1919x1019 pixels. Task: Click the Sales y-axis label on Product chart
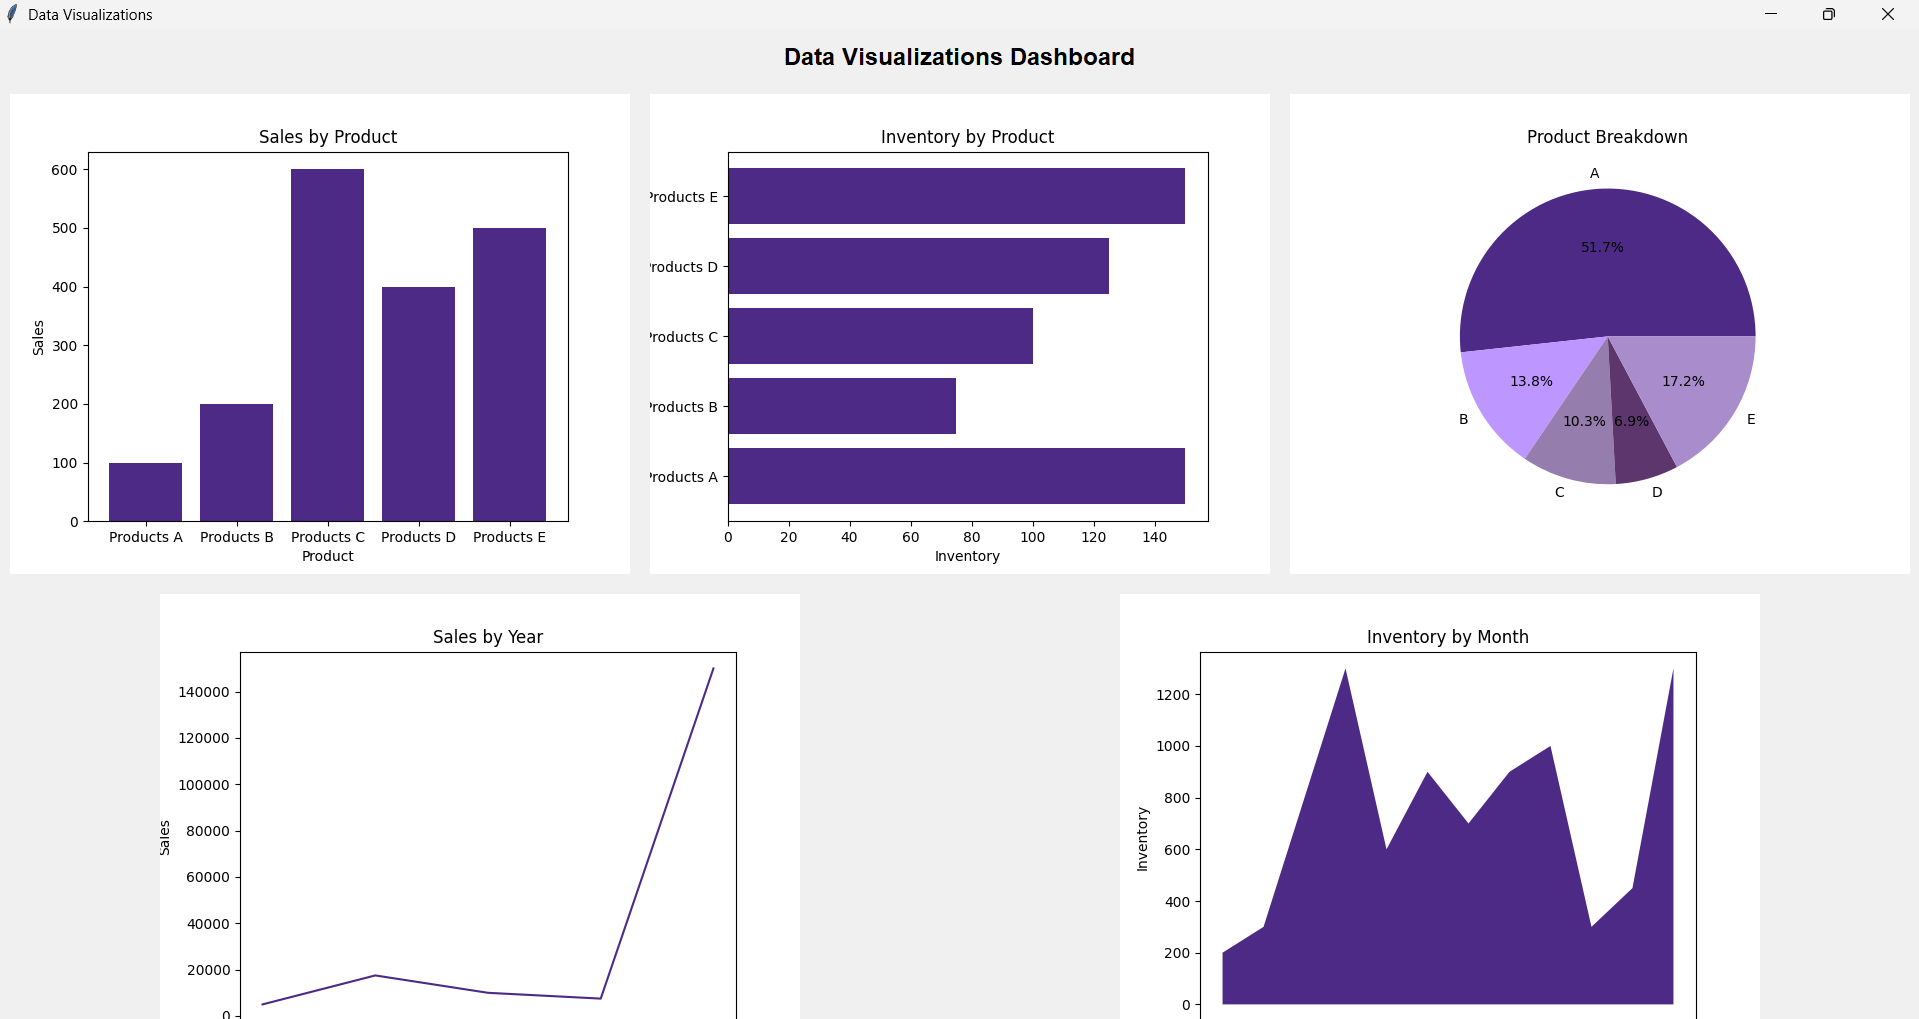pyautogui.click(x=38, y=338)
